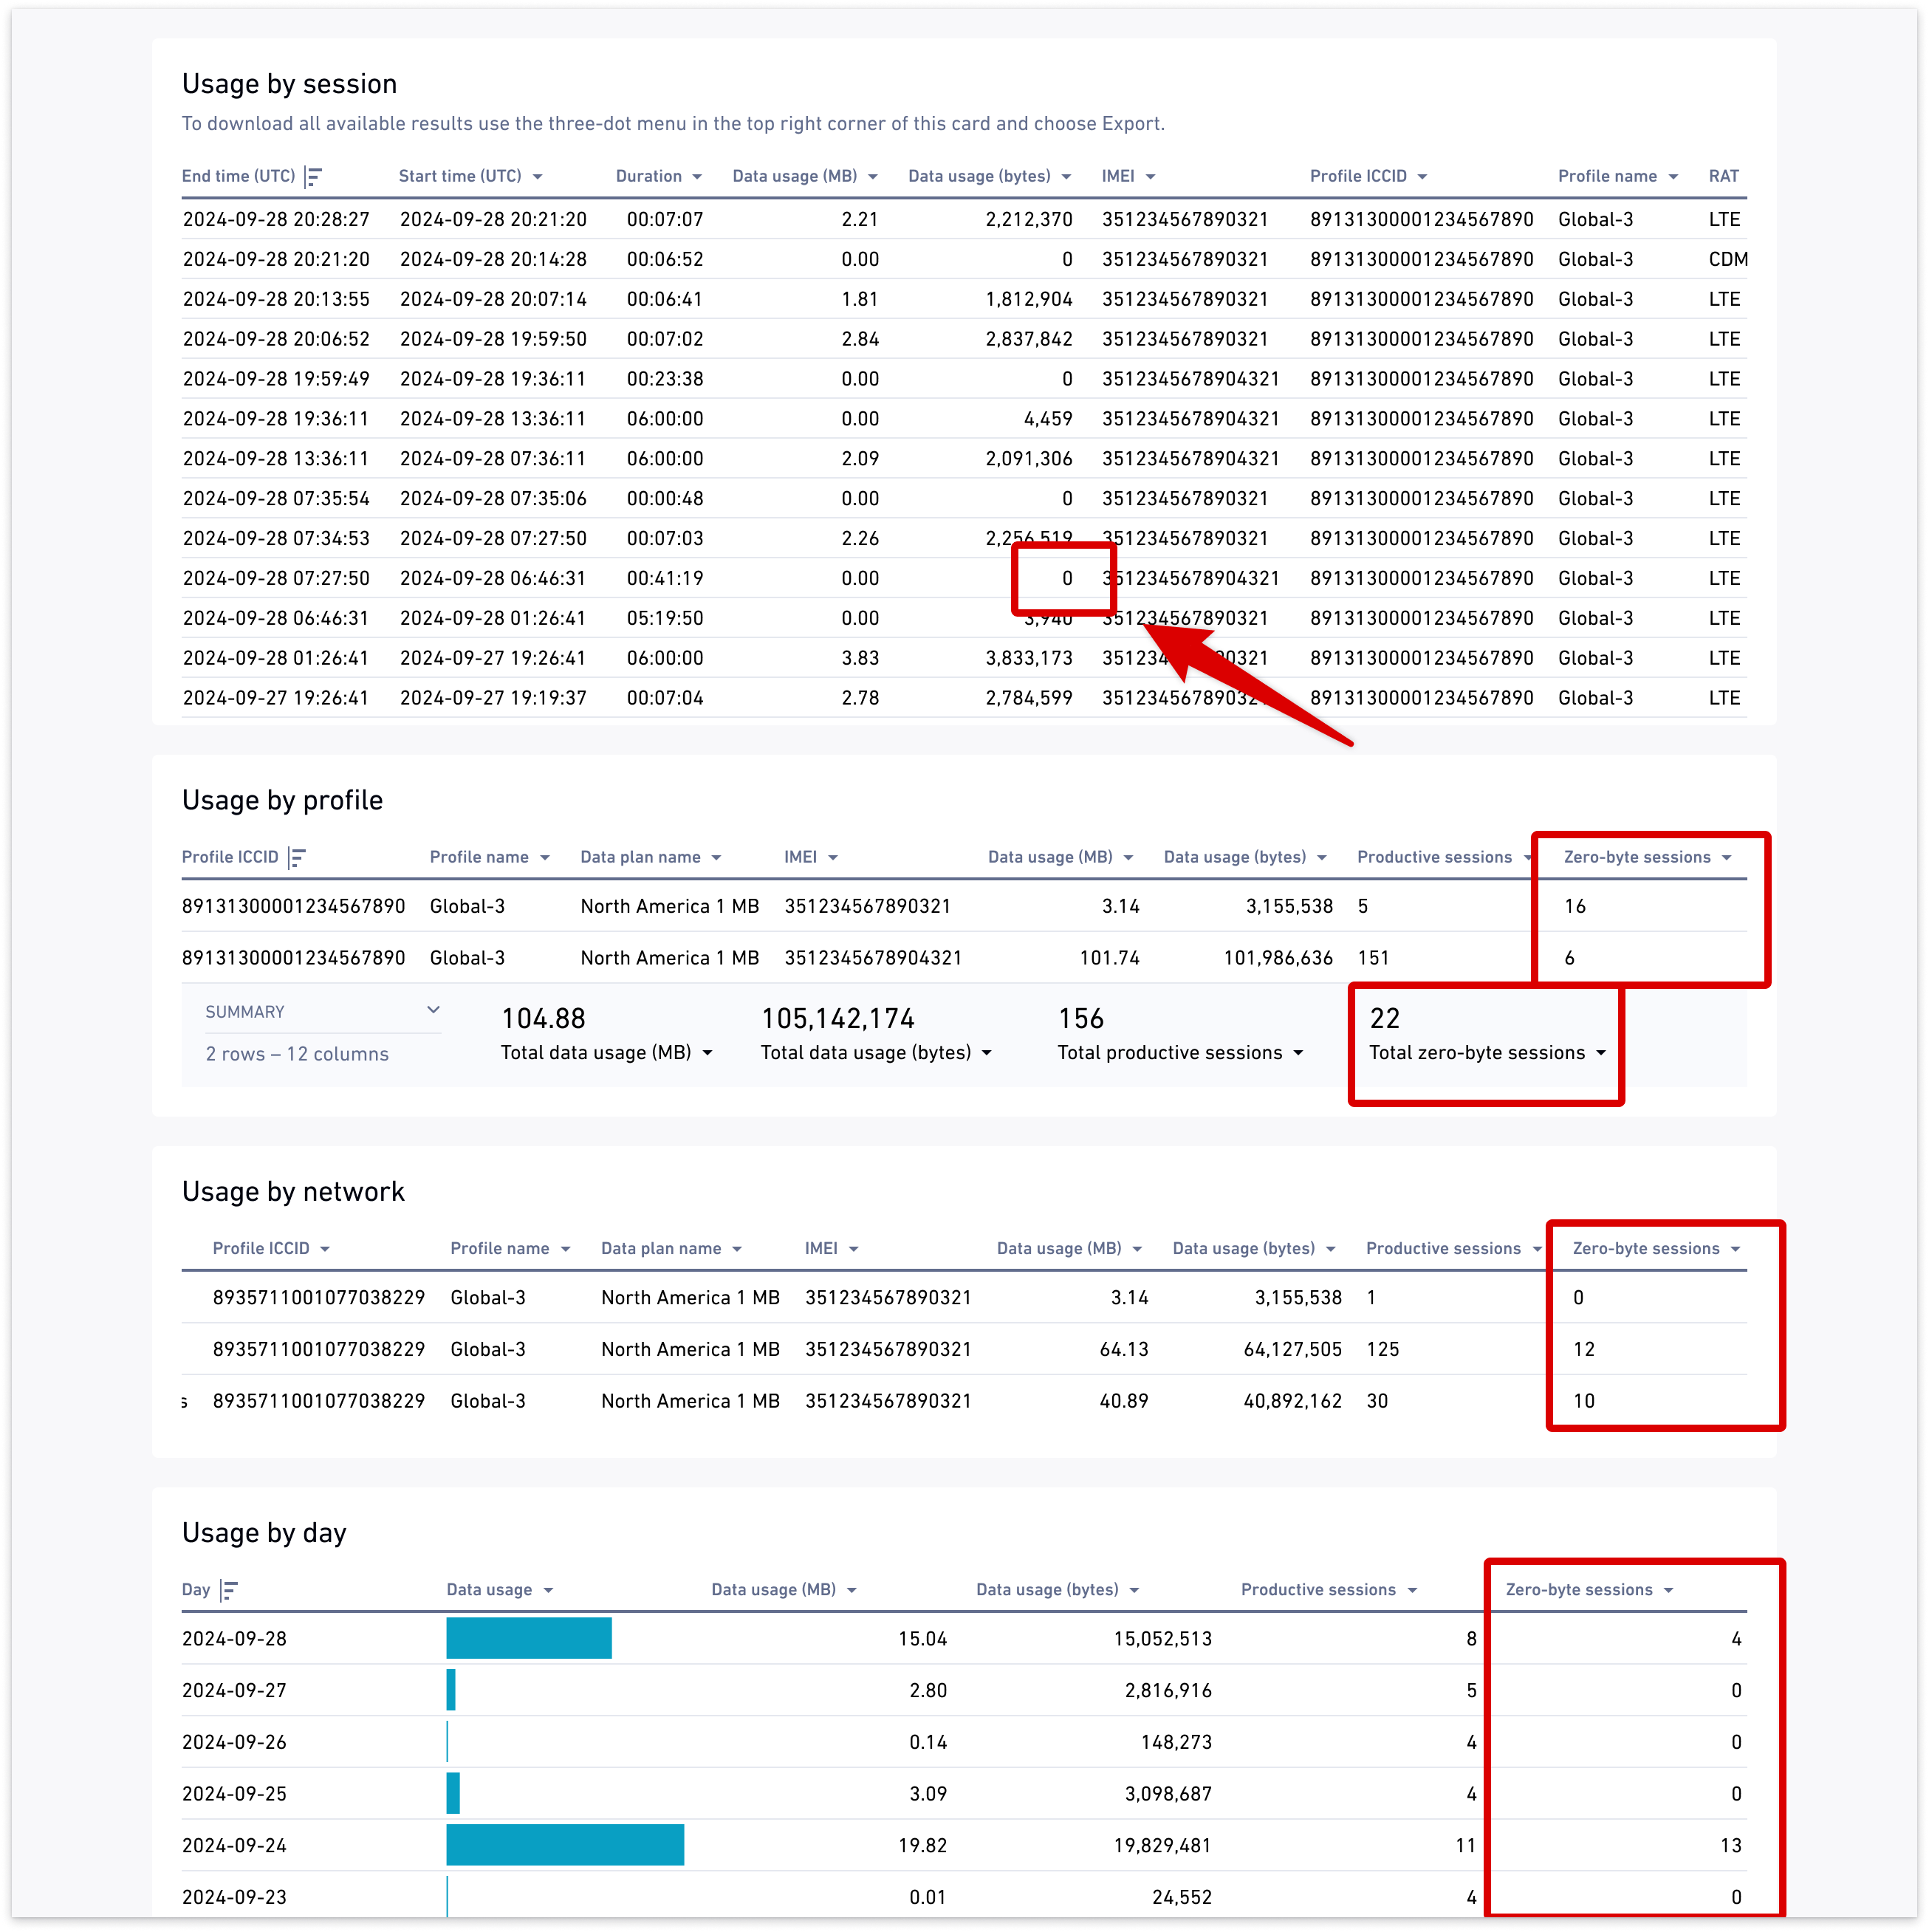
Task: Open Zero-byte sessions dropdown in Usage by day
Action: (1668, 1590)
